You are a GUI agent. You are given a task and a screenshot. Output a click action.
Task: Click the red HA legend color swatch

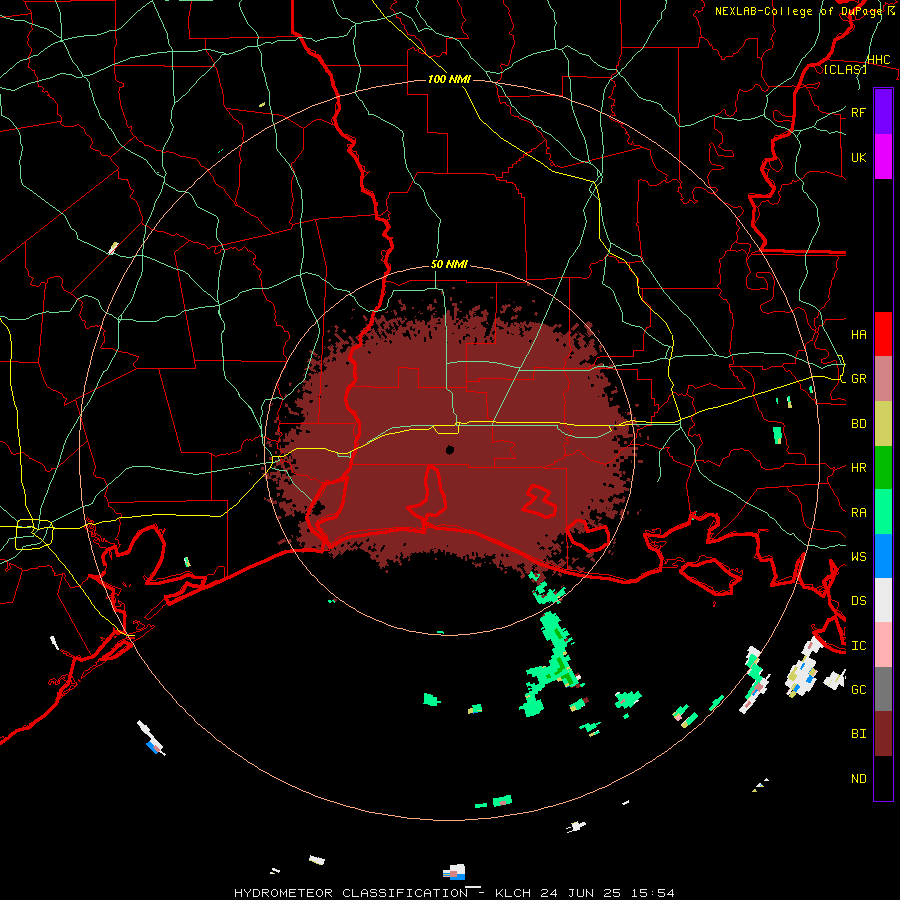(x=883, y=334)
